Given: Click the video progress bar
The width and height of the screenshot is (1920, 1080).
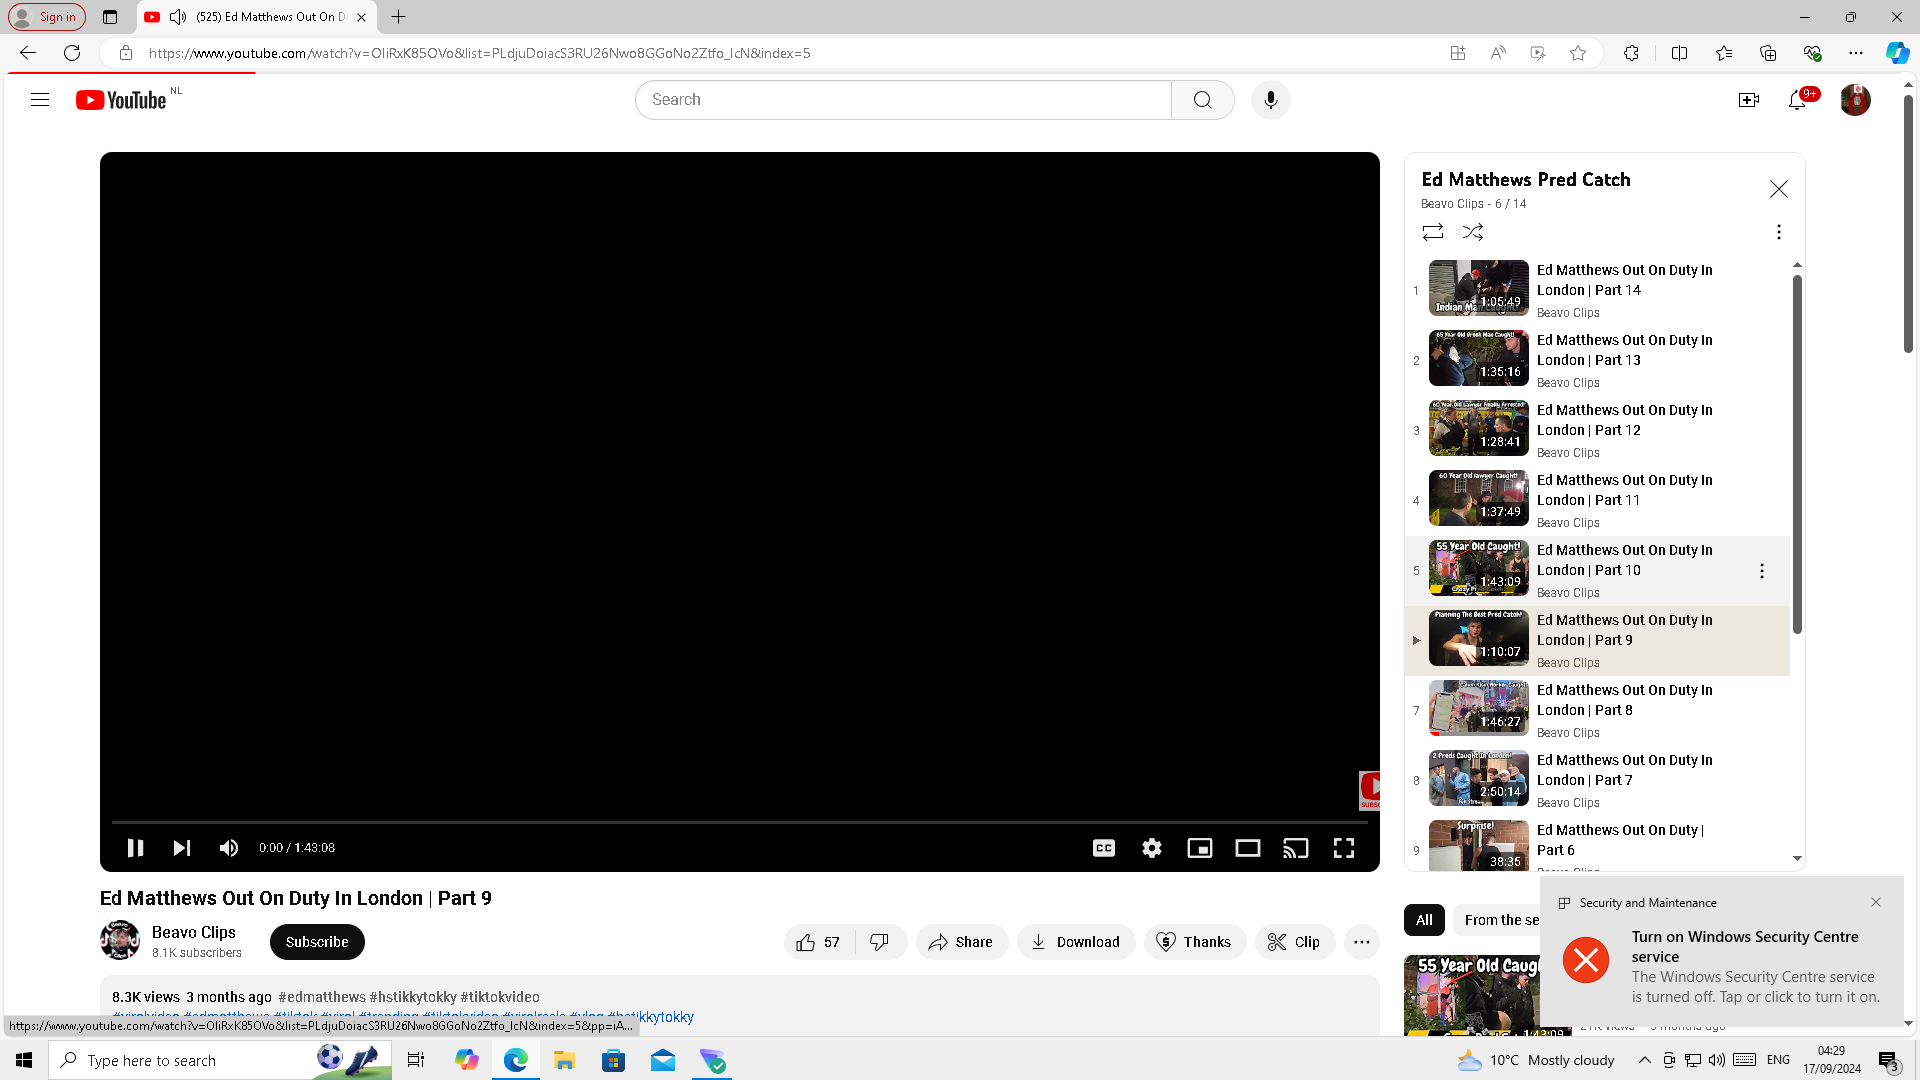Looking at the screenshot, I should pos(740,822).
